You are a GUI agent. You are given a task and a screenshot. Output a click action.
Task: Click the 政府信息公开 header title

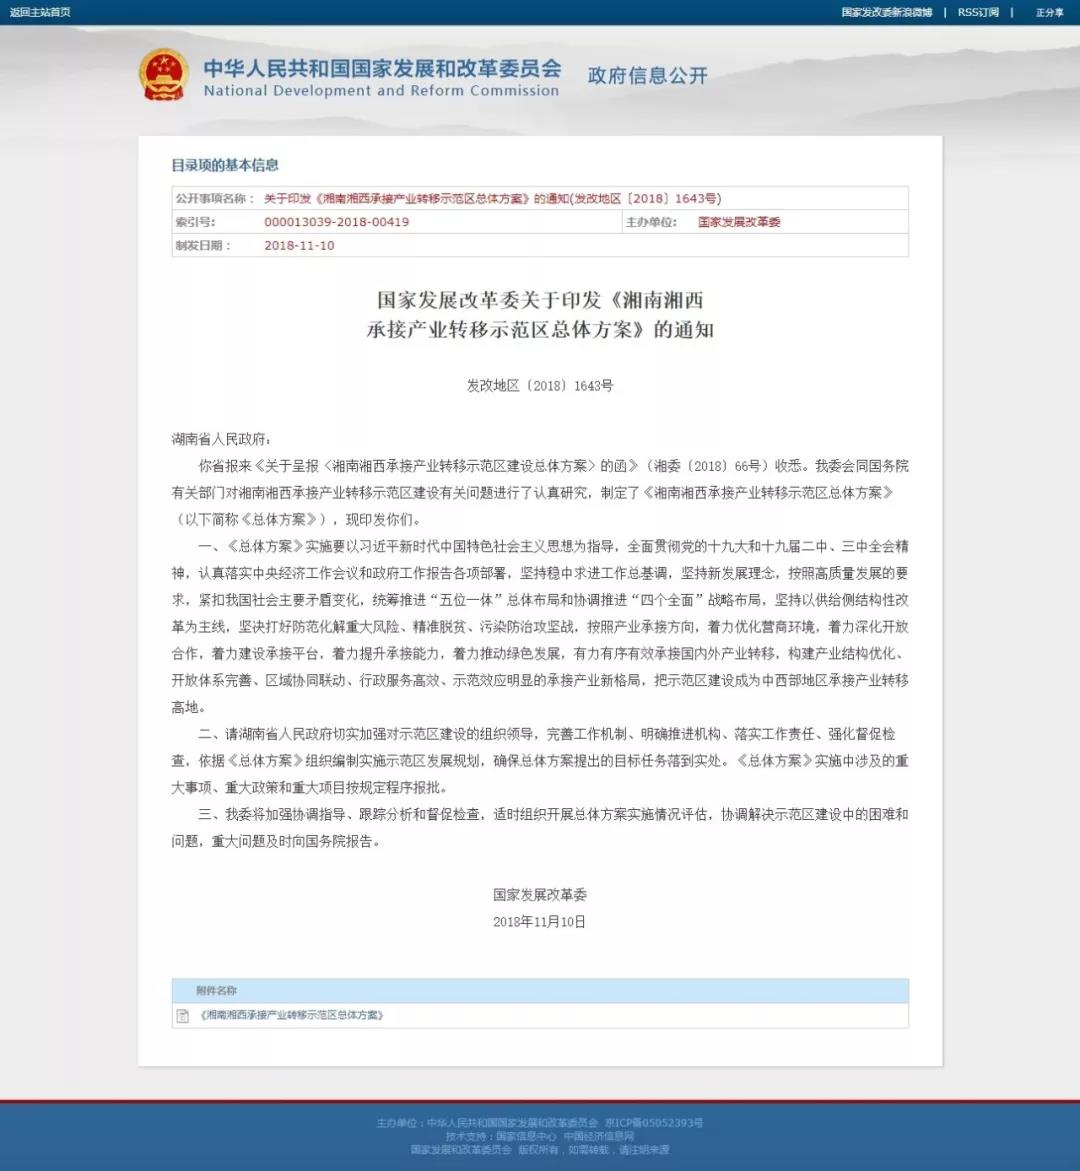[x=647, y=76]
